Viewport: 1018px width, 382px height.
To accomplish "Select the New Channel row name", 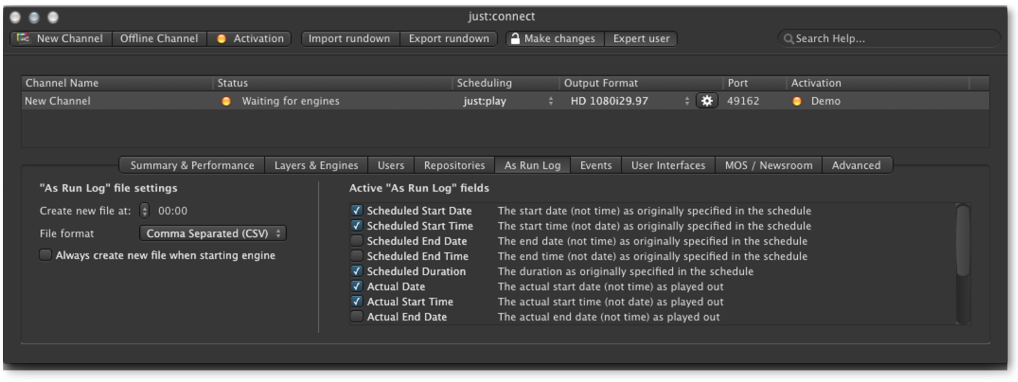I will [58, 101].
